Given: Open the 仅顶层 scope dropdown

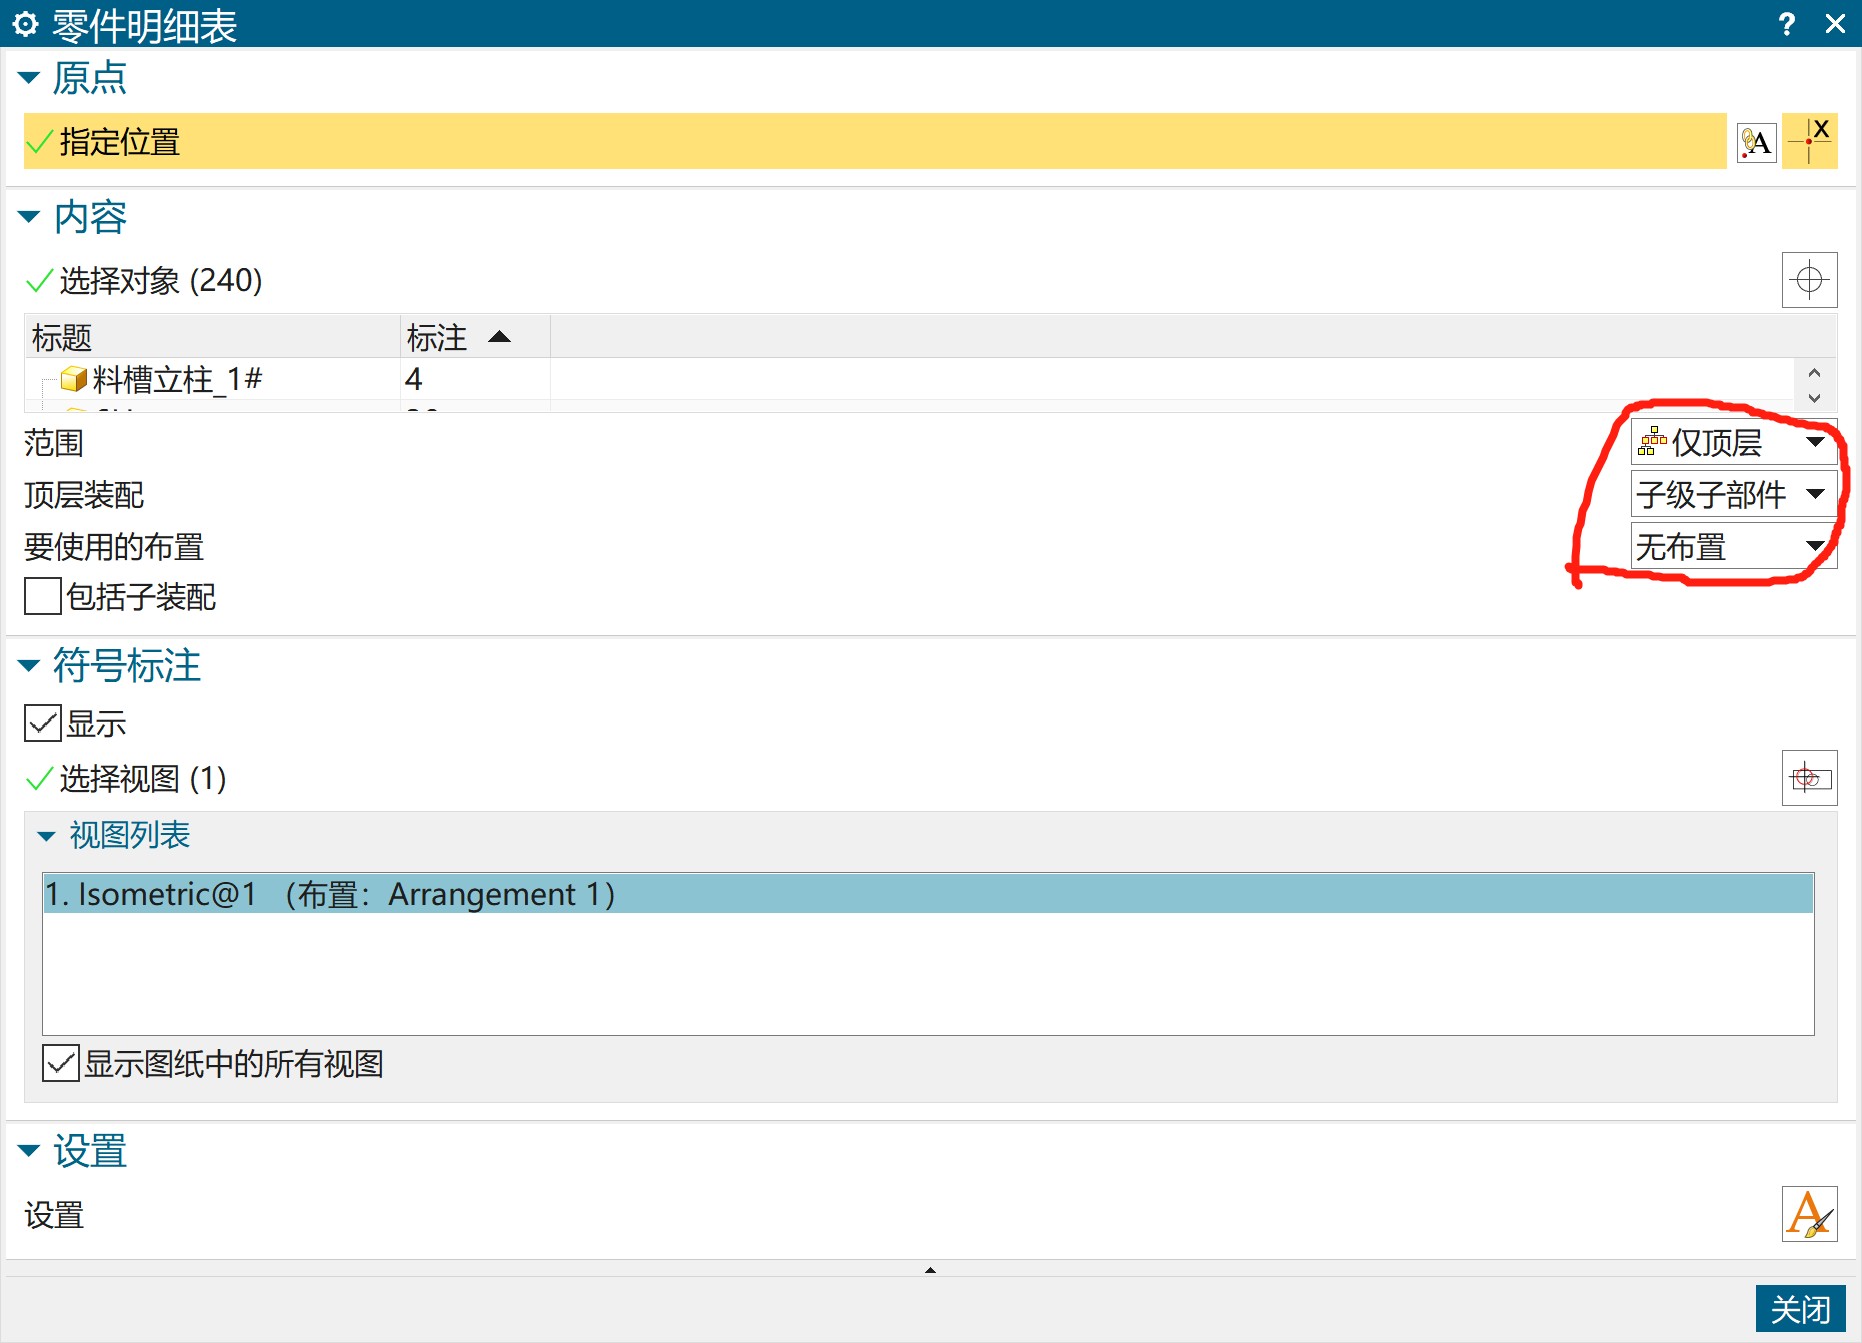Looking at the screenshot, I should pos(1734,442).
